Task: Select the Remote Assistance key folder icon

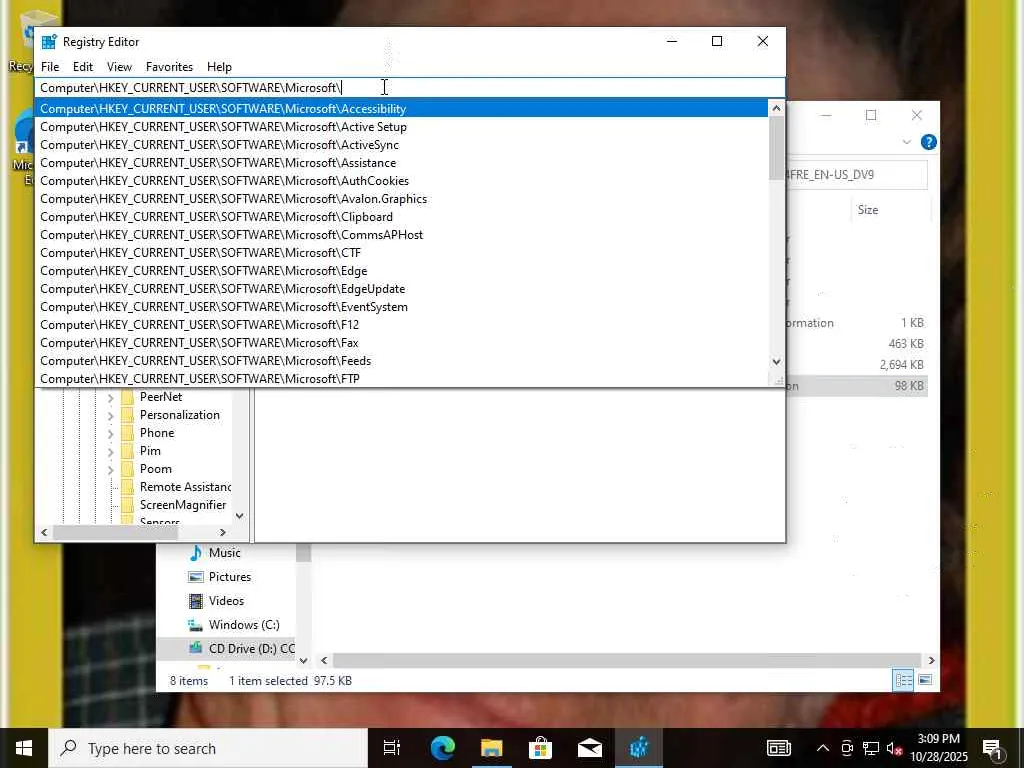Action: point(127,487)
